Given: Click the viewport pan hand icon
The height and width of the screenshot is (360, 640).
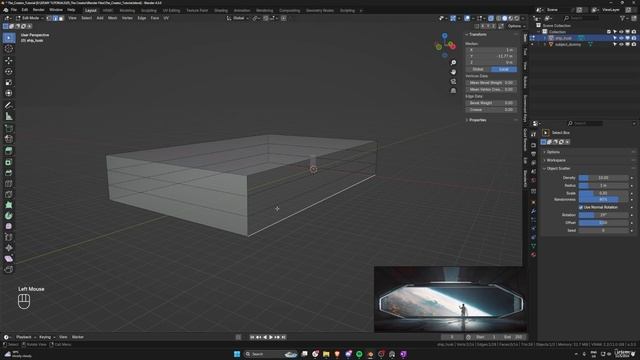Looking at the screenshot, I should coord(453,72).
